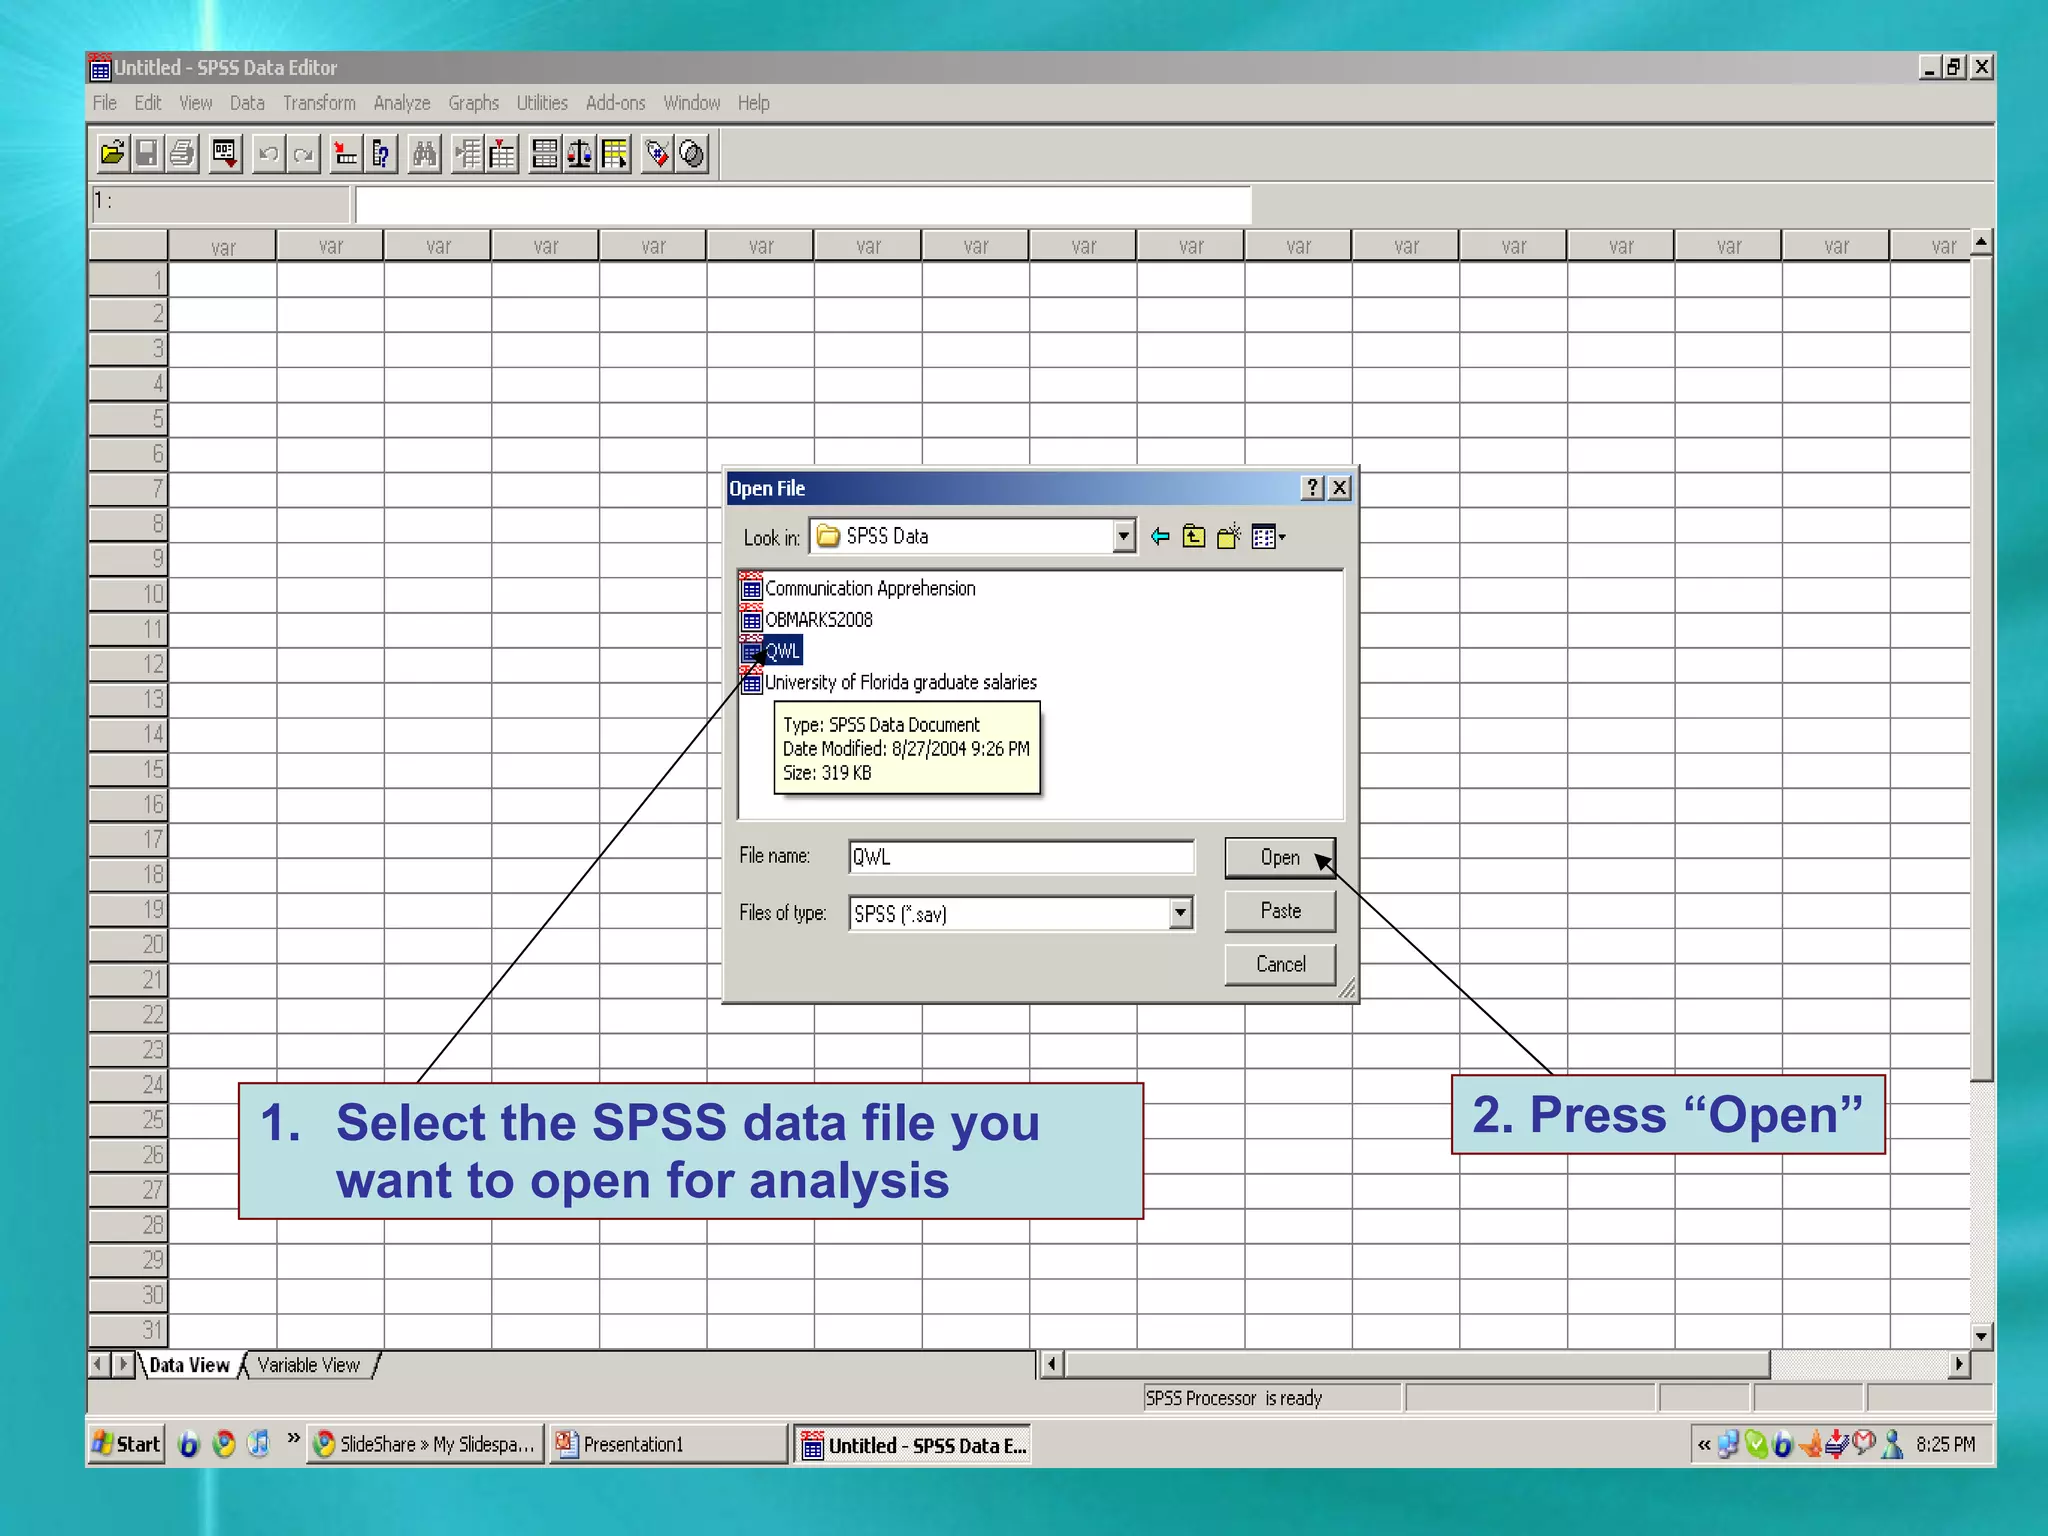Image resolution: width=2048 pixels, height=1536 pixels.
Task: Select University of Florida graduate salaries file
Action: tap(889, 682)
